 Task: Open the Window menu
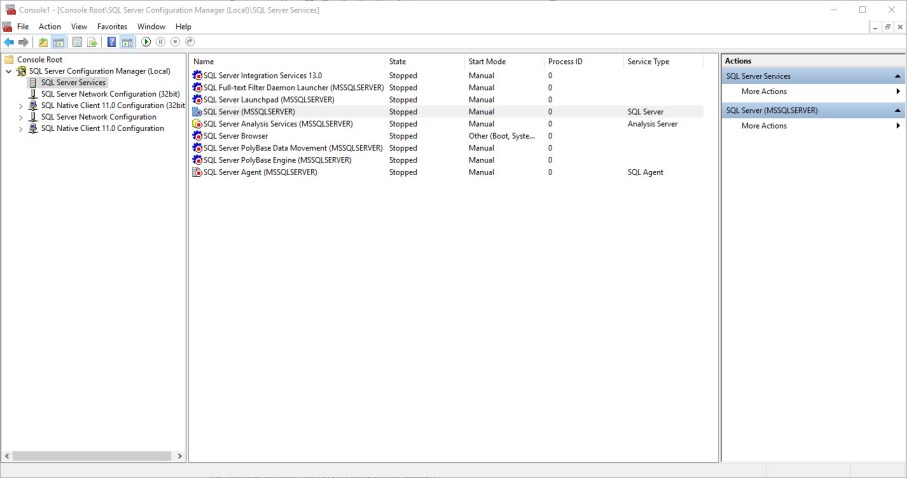point(151,27)
